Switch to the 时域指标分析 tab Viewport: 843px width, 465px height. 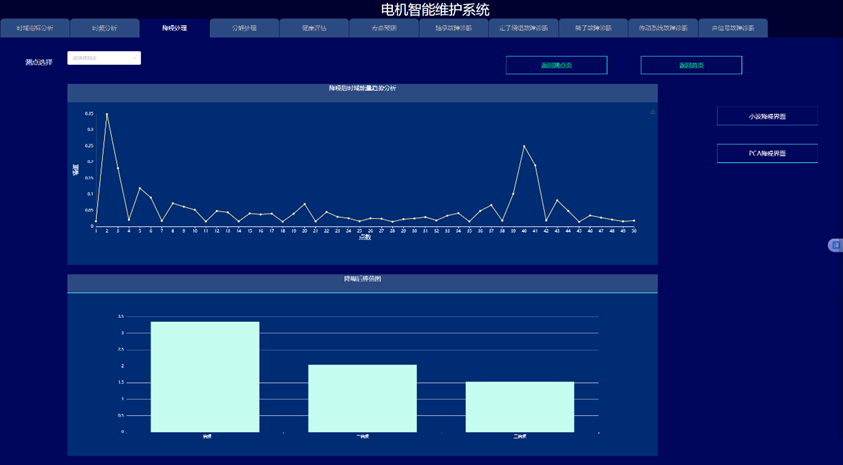click(35, 28)
